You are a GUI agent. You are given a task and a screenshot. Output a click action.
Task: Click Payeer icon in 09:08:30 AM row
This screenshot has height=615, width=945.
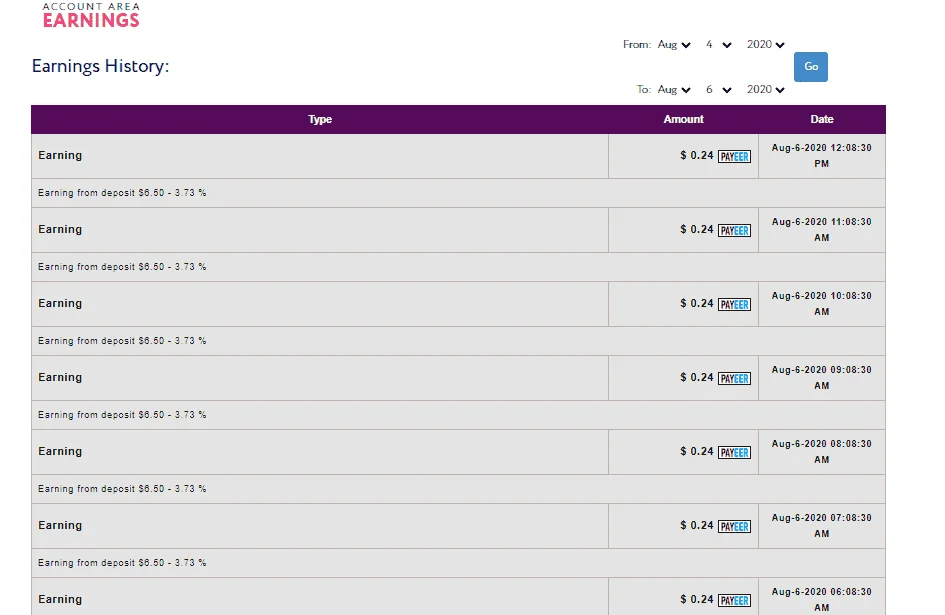(x=734, y=379)
